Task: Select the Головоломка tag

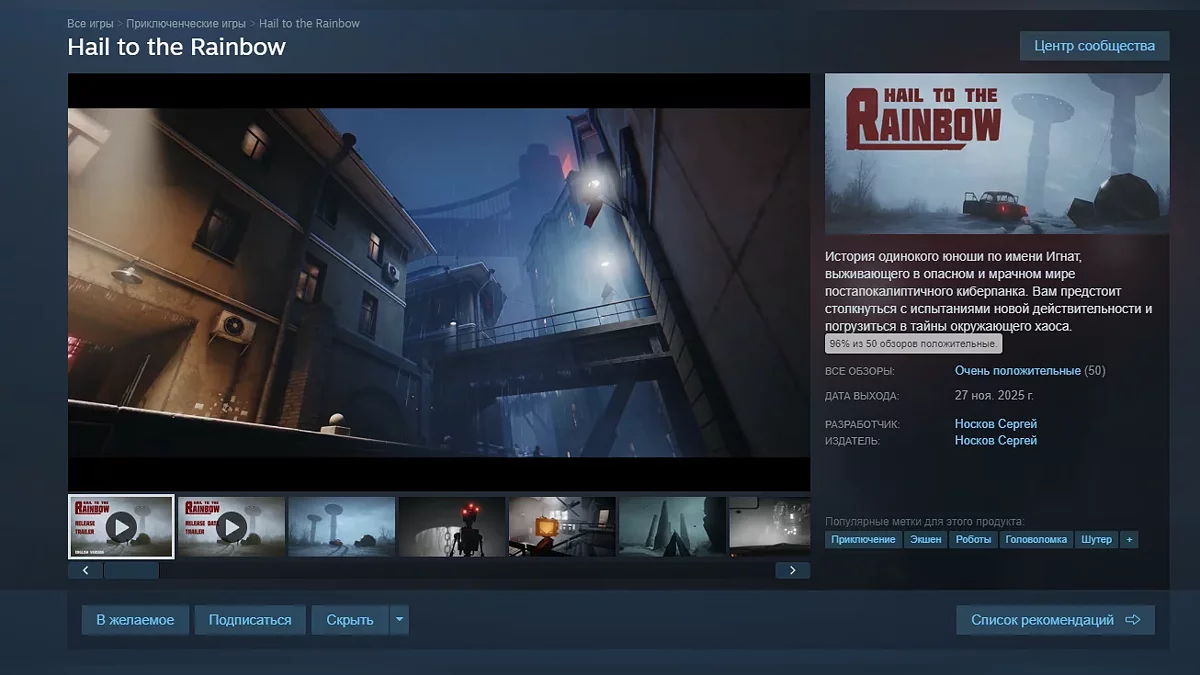Action: click(x=1036, y=539)
